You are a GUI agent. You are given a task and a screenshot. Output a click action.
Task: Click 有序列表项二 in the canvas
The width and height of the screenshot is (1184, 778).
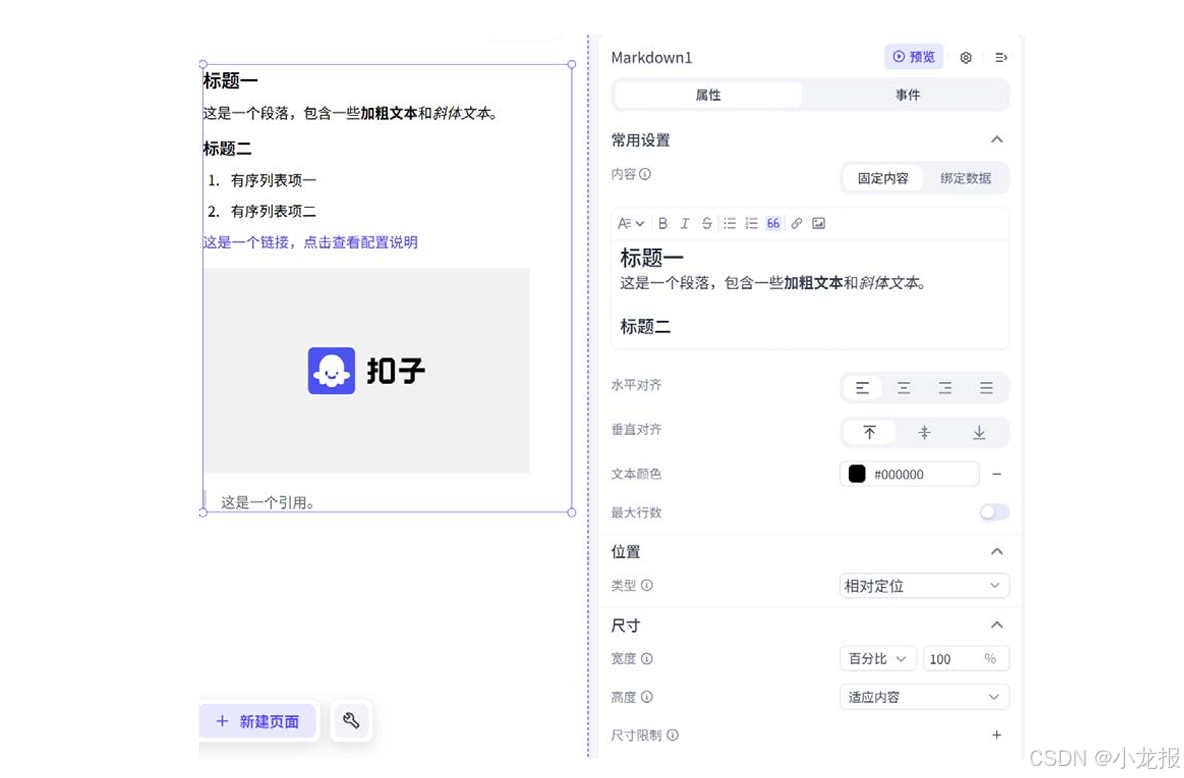click(x=273, y=211)
